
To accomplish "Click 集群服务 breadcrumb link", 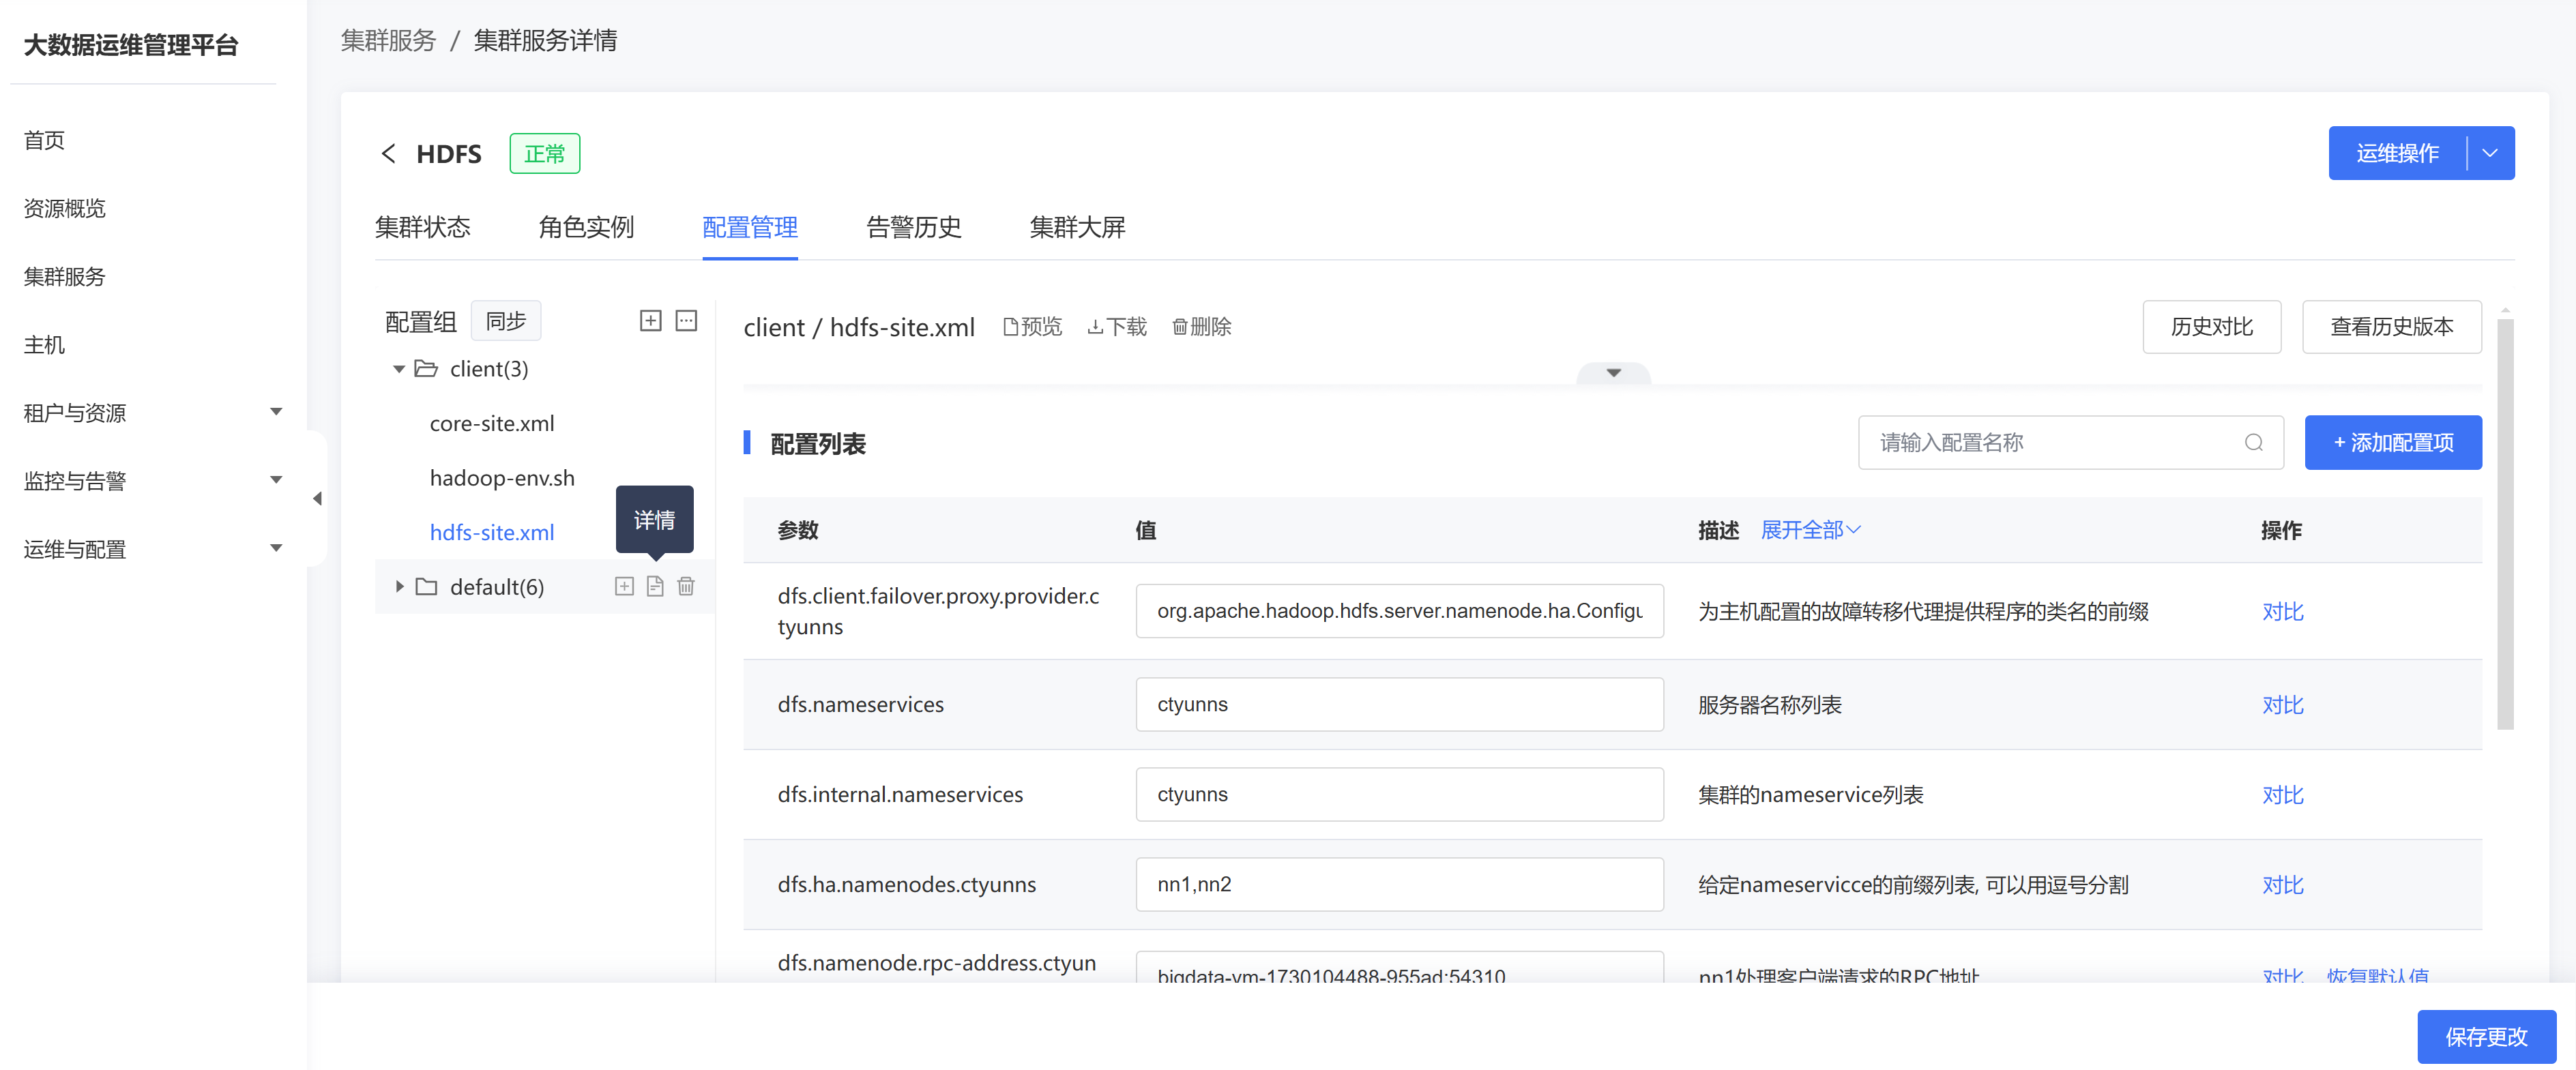I will (389, 40).
